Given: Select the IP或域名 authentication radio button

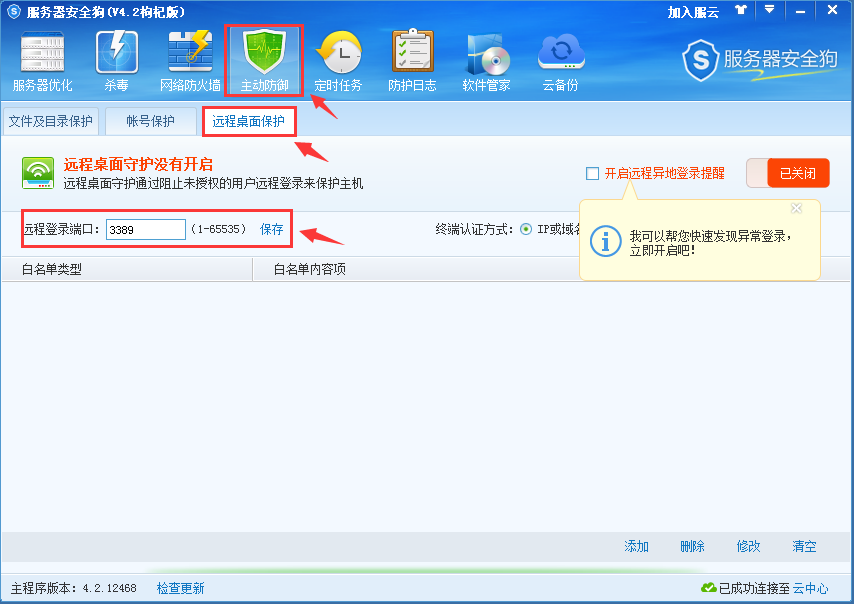Looking at the screenshot, I should coord(526,229).
